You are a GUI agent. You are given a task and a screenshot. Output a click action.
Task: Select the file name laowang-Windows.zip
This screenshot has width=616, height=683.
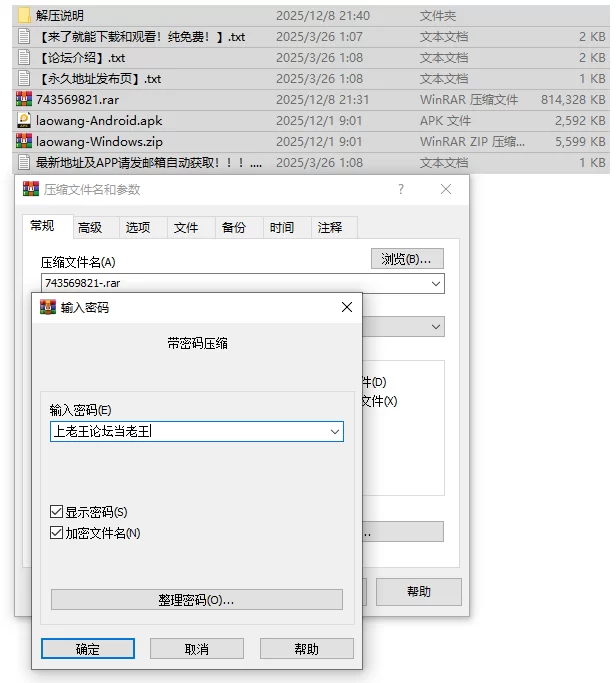pyautogui.click(x=99, y=142)
